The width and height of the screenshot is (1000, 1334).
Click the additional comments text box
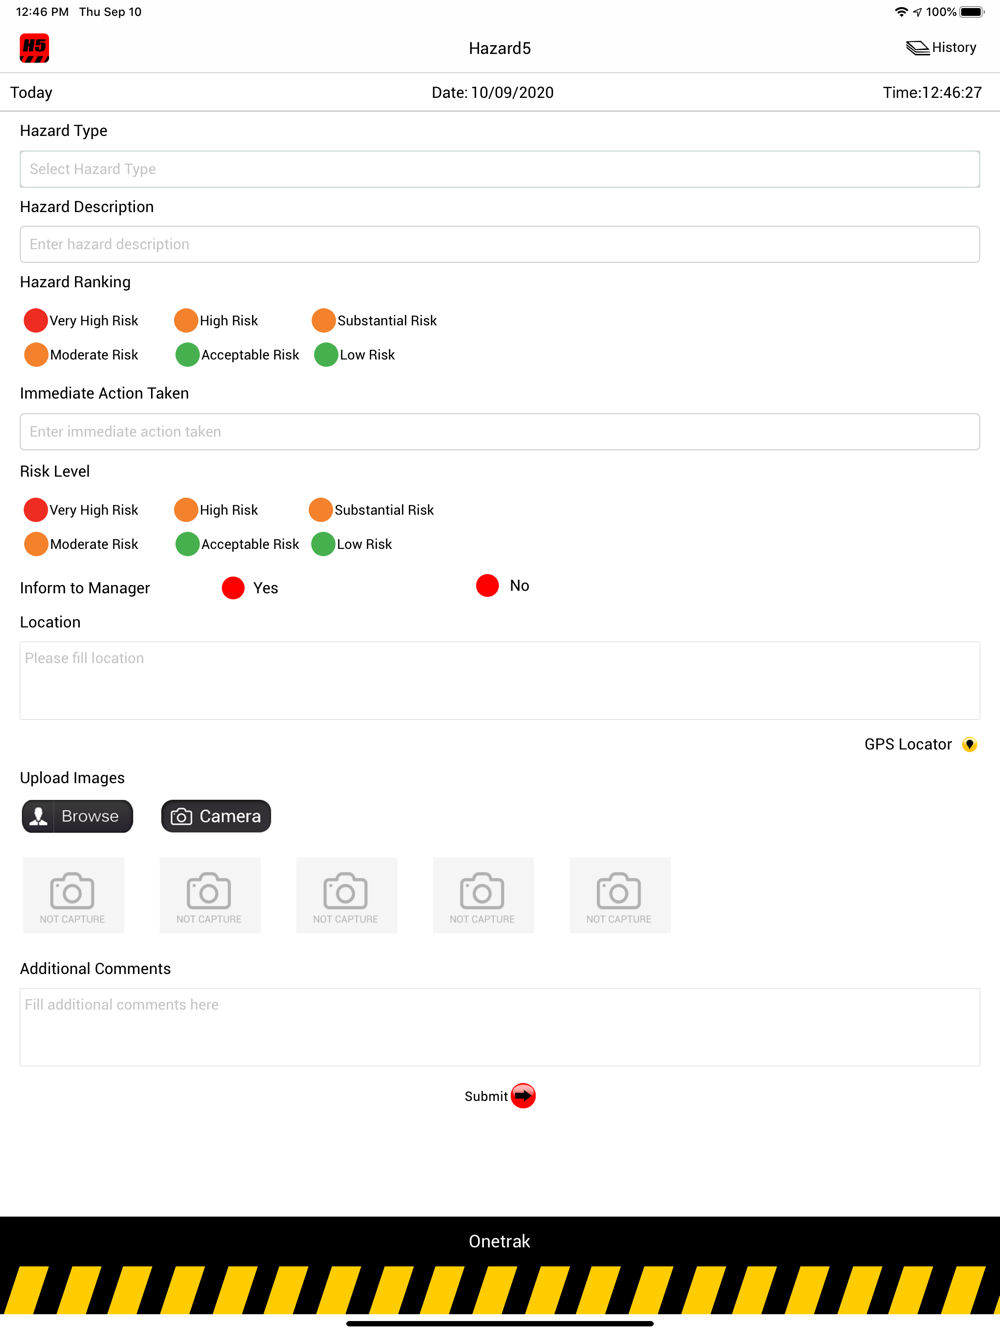click(500, 1028)
